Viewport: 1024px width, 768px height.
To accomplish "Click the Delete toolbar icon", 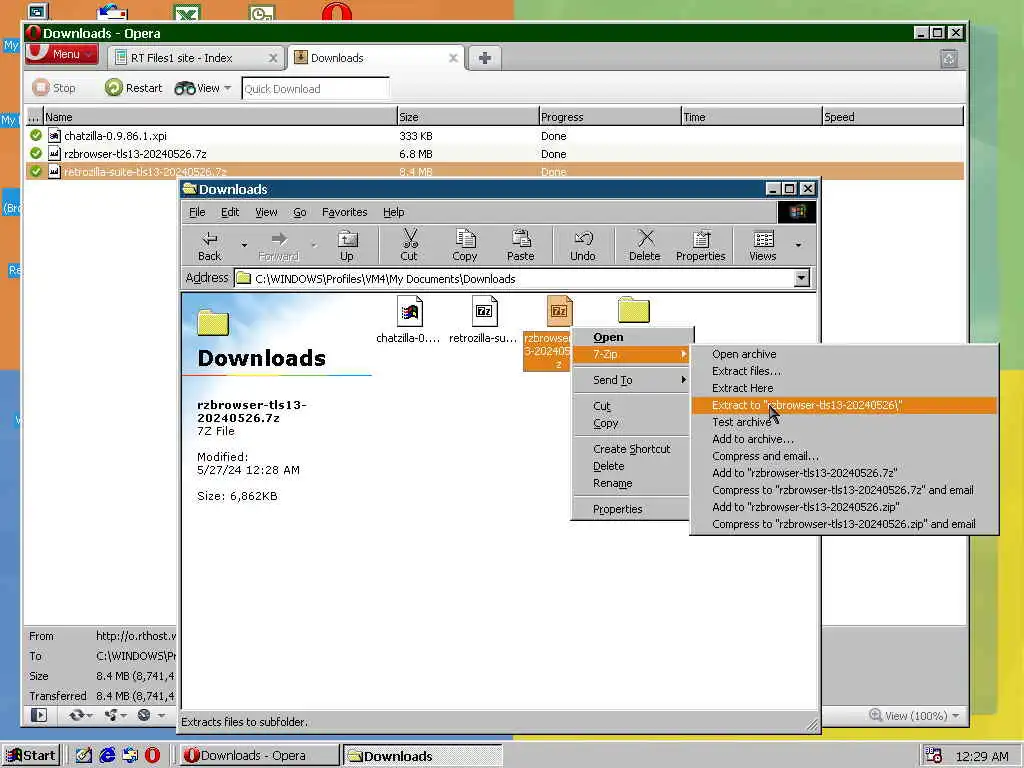I will 645,246.
